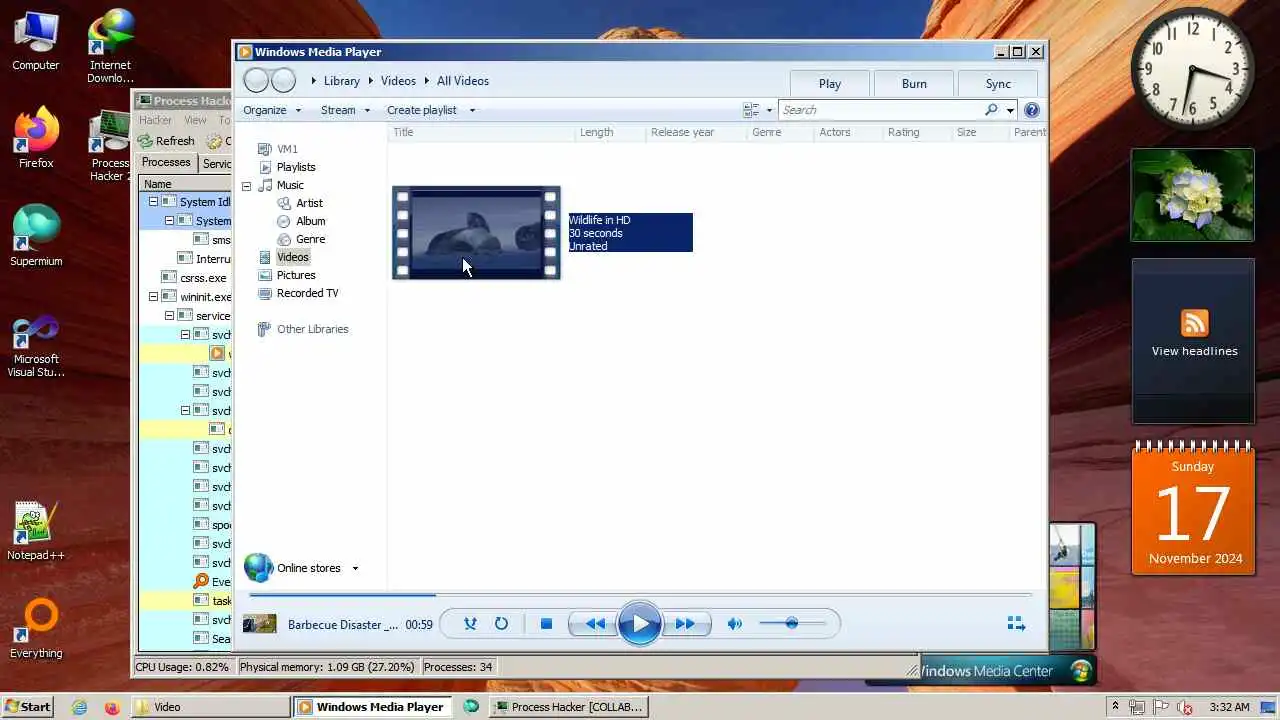The height and width of the screenshot is (720, 1280).
Task: Select VM1 in the navigation tree
Action: coord(287,149)
